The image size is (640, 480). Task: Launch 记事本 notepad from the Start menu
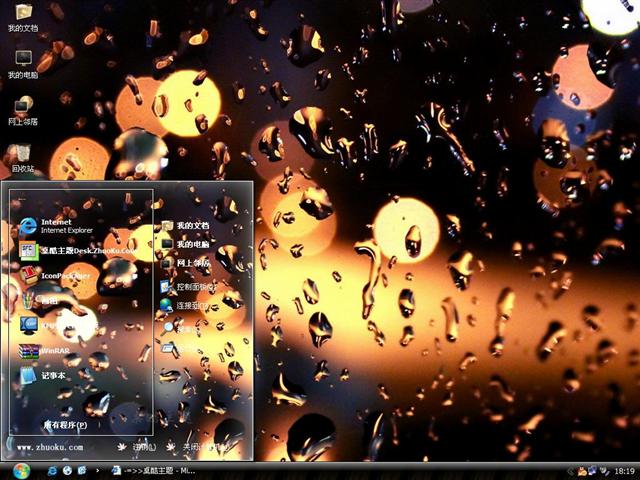tap(42, 375)
